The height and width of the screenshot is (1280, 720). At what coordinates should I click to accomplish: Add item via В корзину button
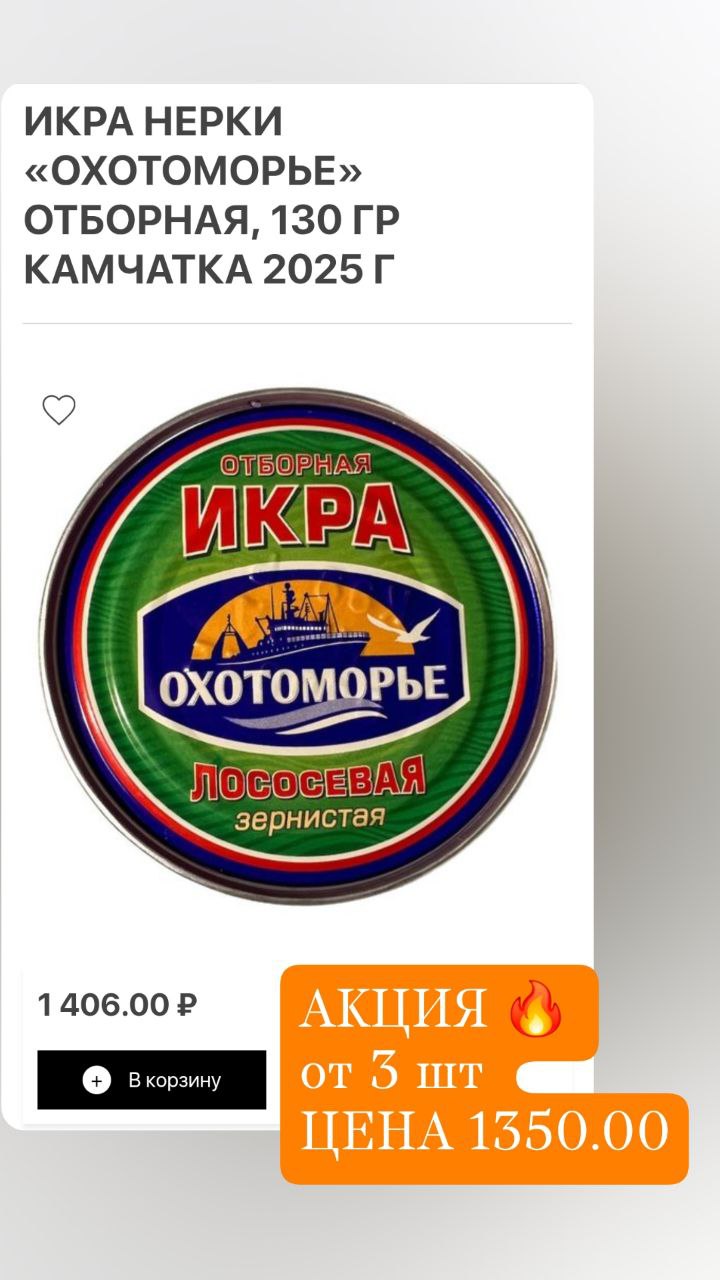[152, 1080]
